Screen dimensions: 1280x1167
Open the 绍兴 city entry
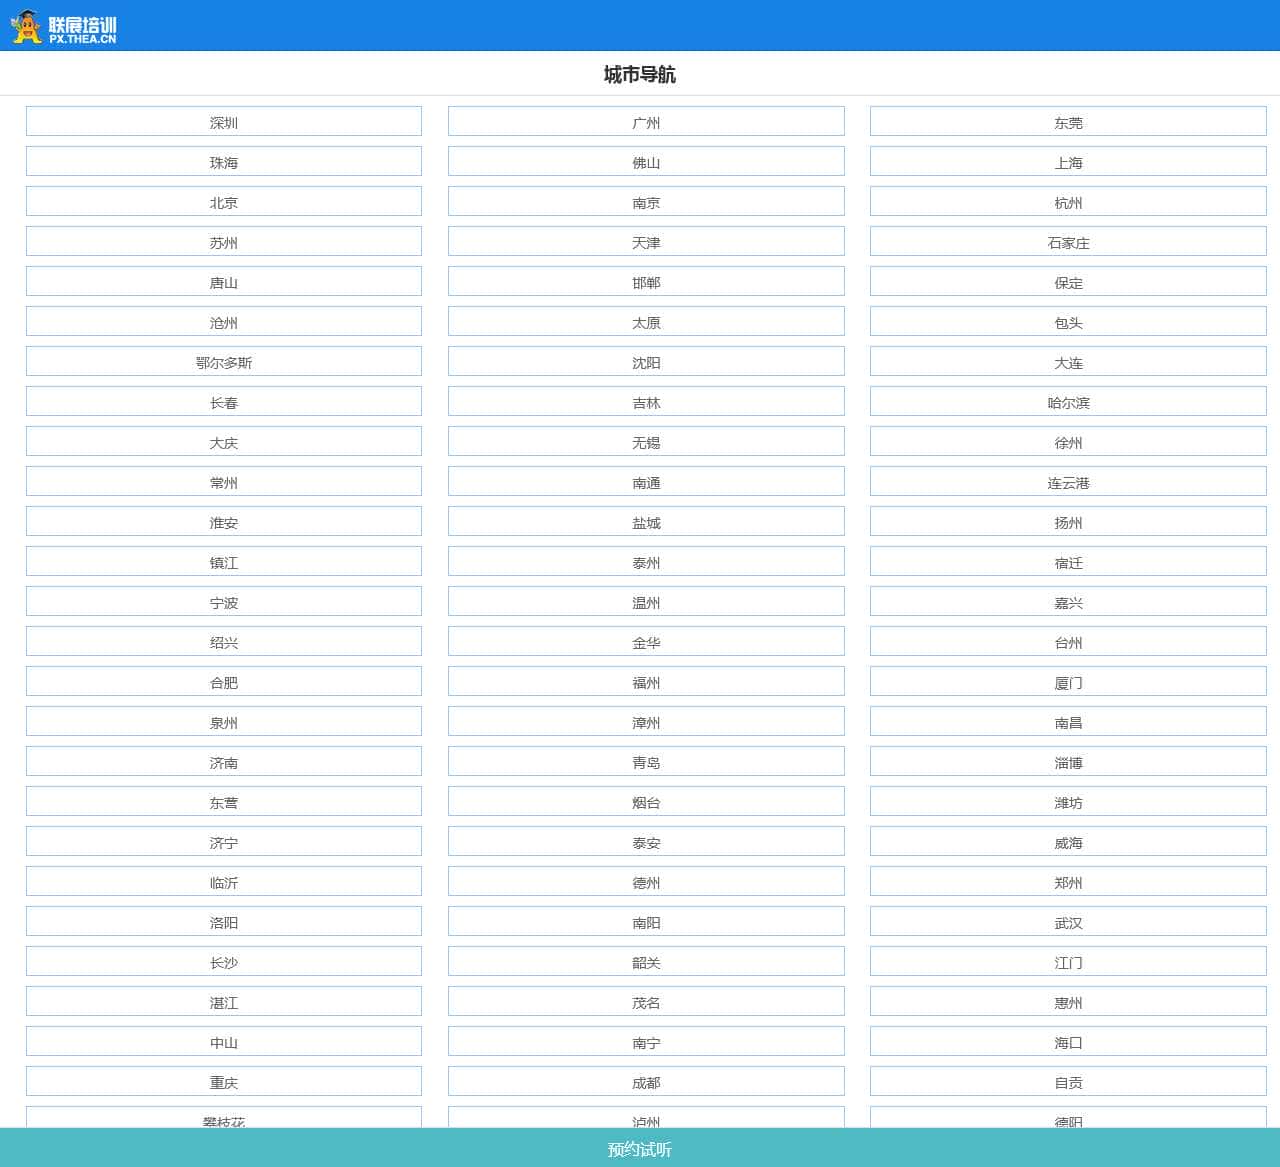coord(224,642)
